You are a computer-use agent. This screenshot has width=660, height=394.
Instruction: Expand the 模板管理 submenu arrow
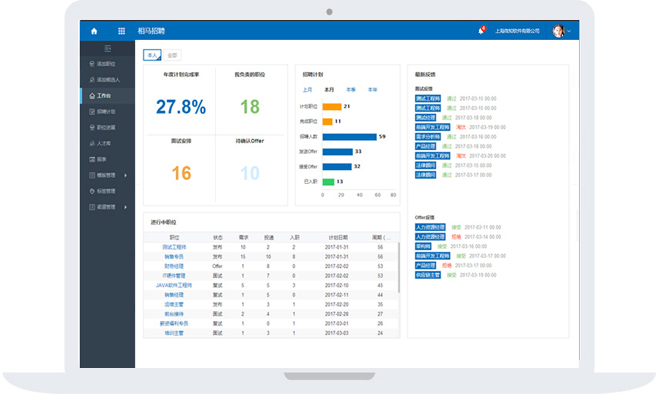(x=125, y=176)
